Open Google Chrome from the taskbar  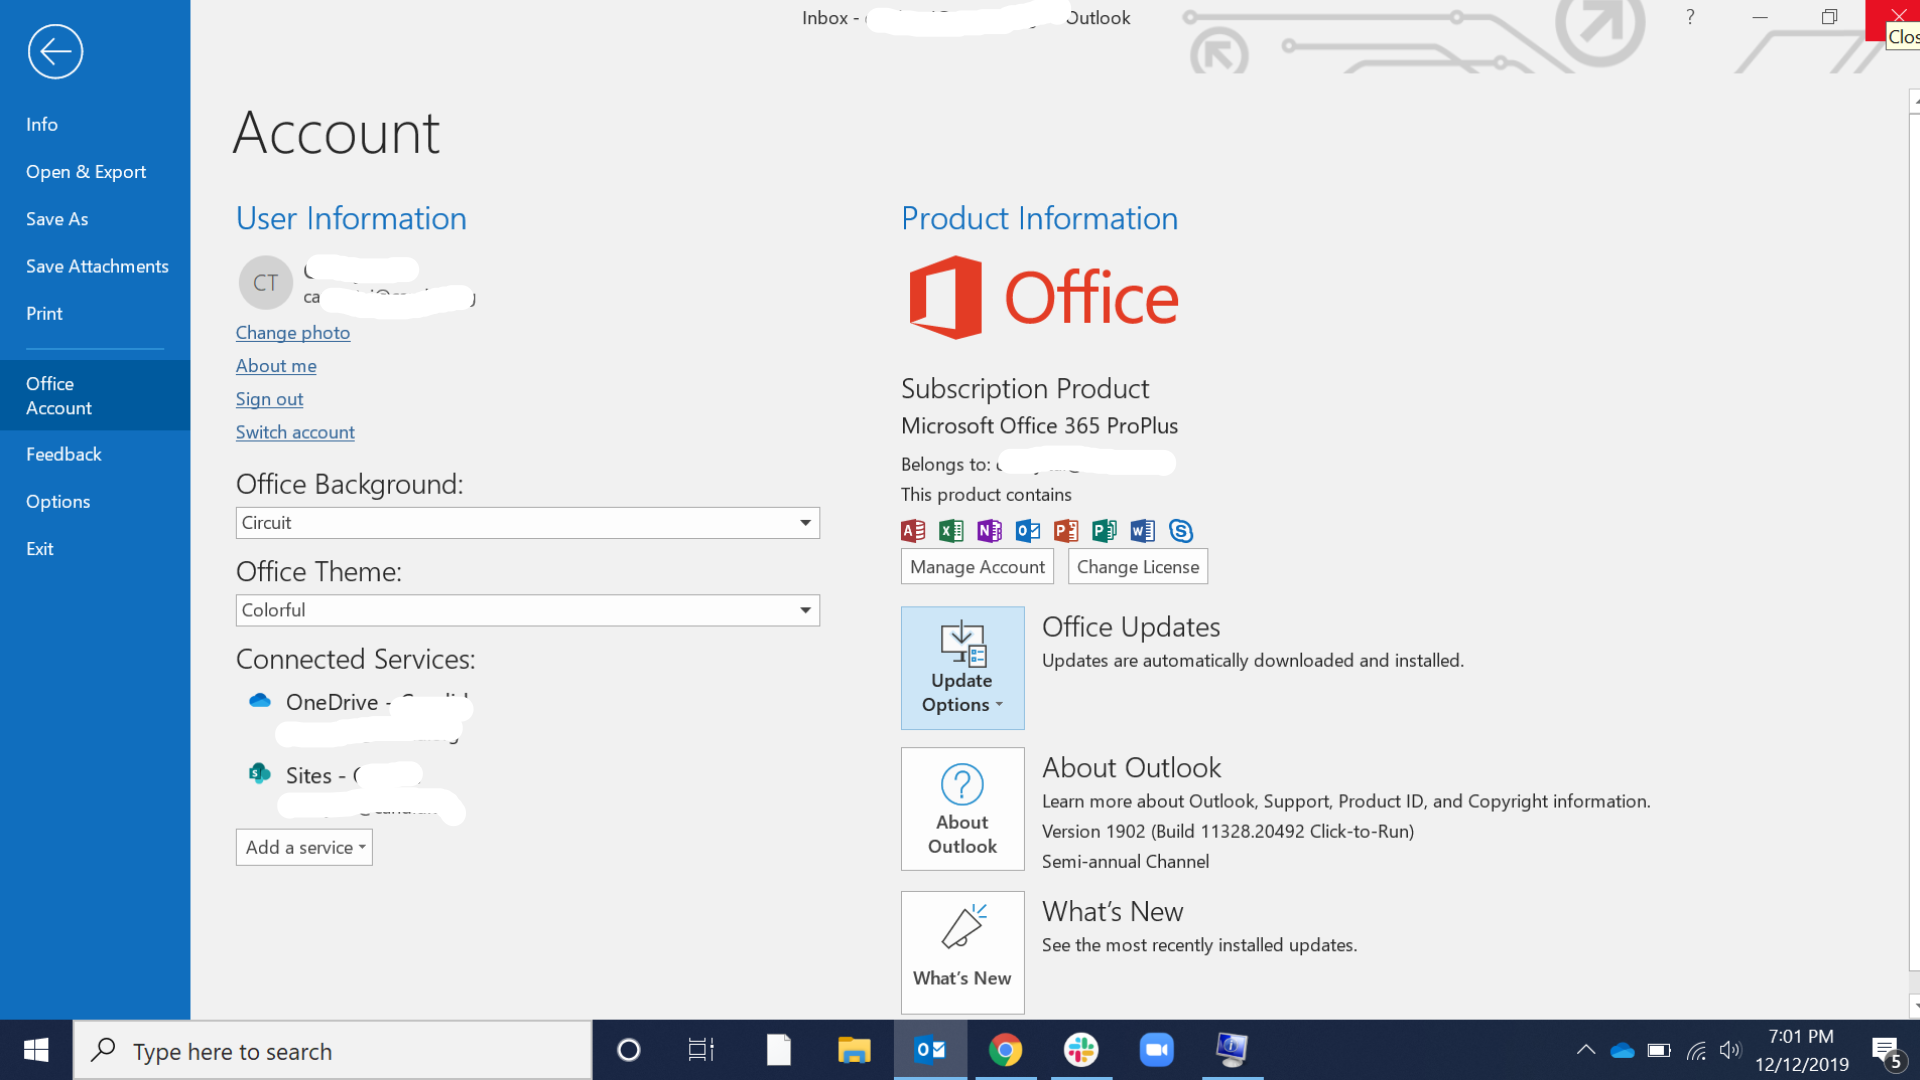(x=1005, y=1050)
